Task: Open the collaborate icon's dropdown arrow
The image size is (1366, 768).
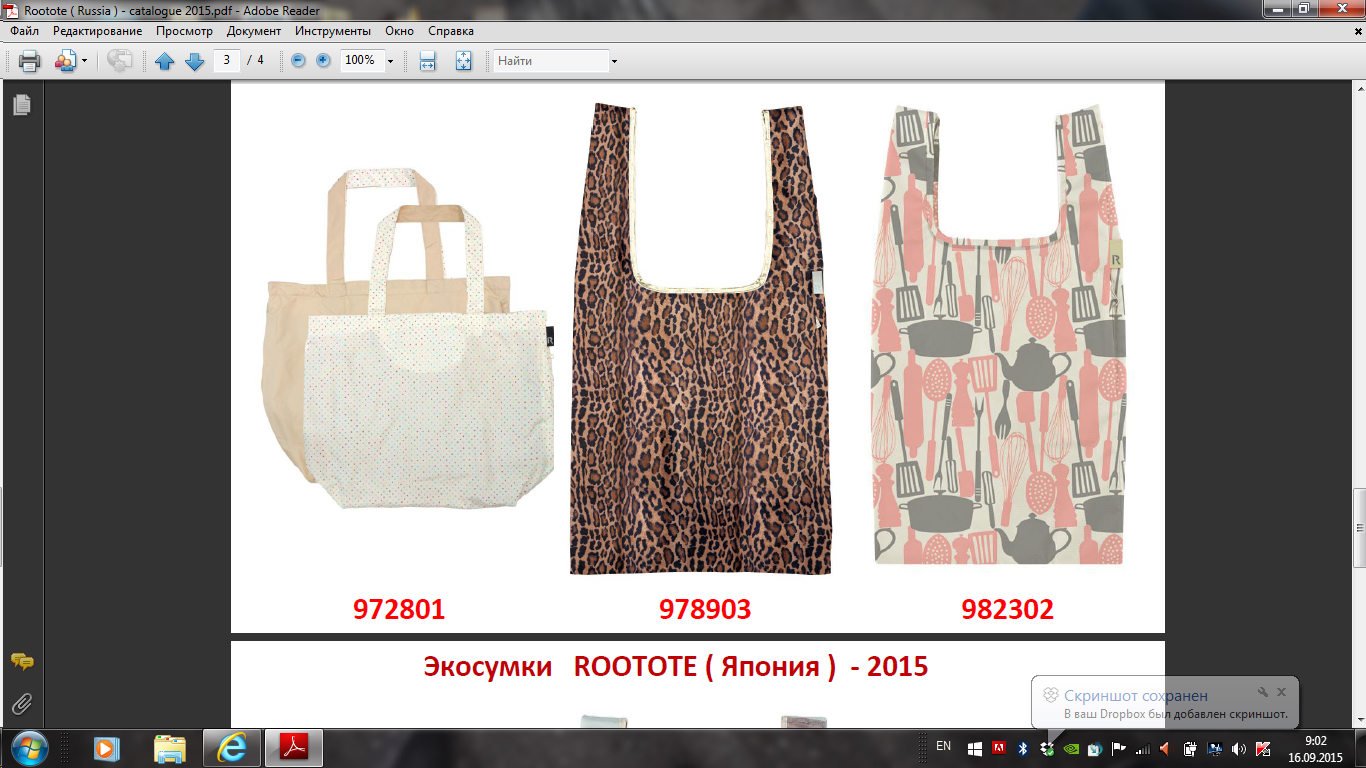Action: [x=84, y=61]
